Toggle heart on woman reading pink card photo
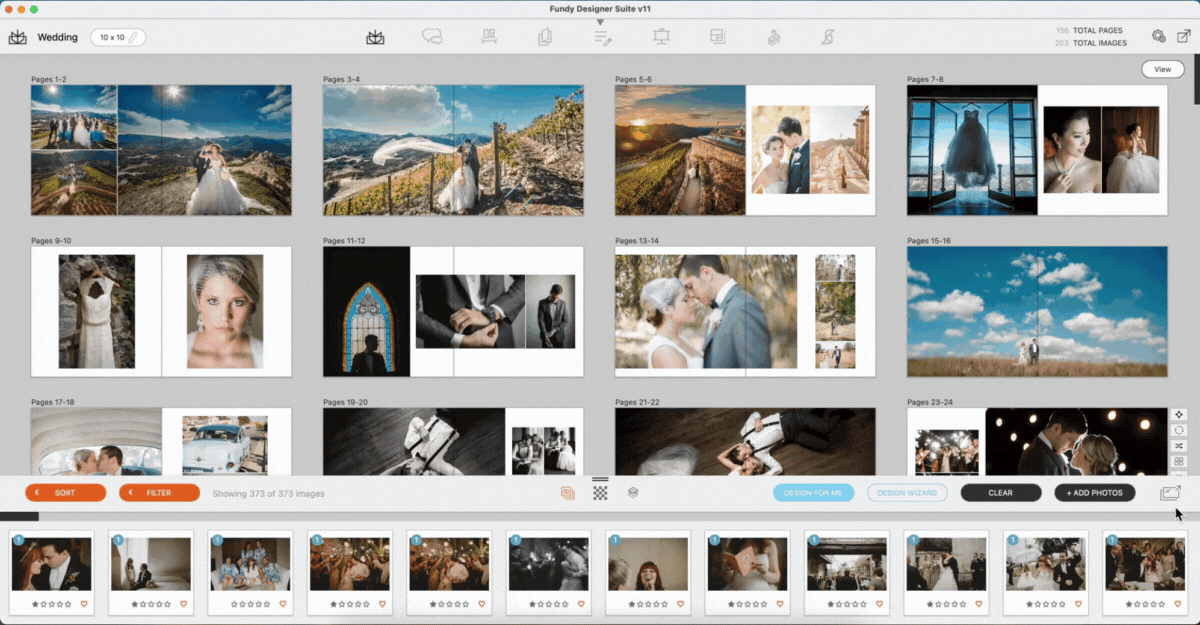The image size is (1200, 625). point(780,604)
